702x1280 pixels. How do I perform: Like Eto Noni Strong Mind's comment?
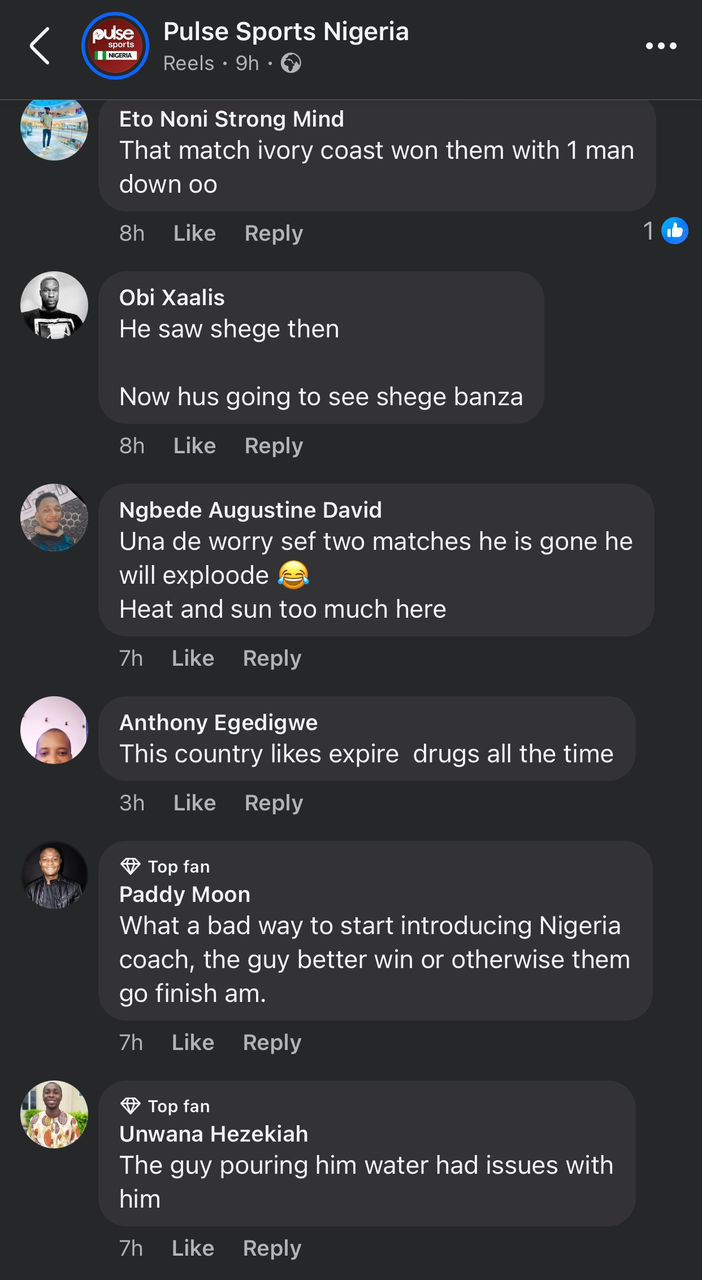tap(194, 233)
